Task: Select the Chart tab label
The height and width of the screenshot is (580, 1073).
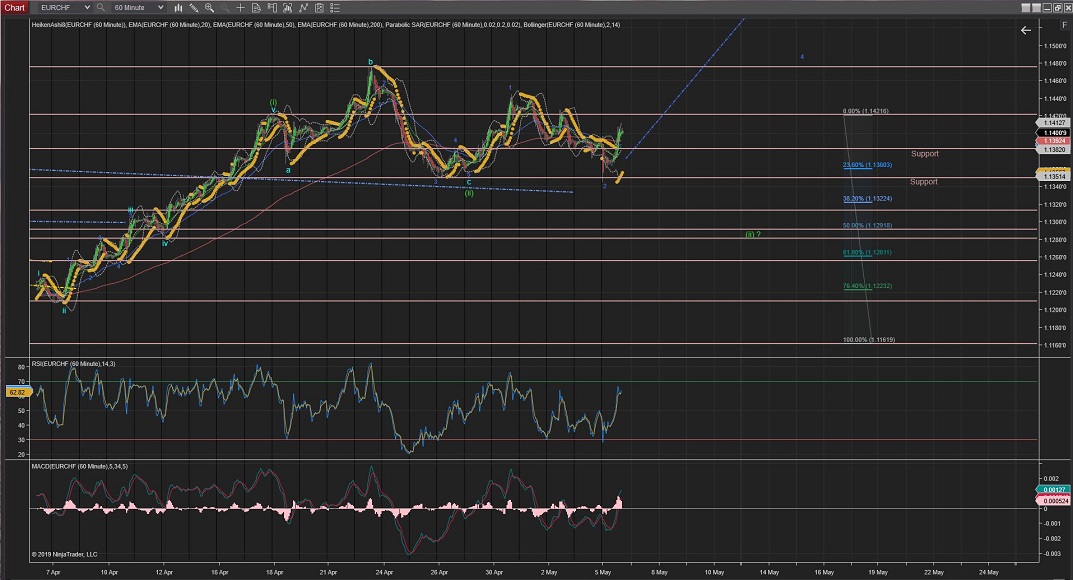Action: click(15, 7)
